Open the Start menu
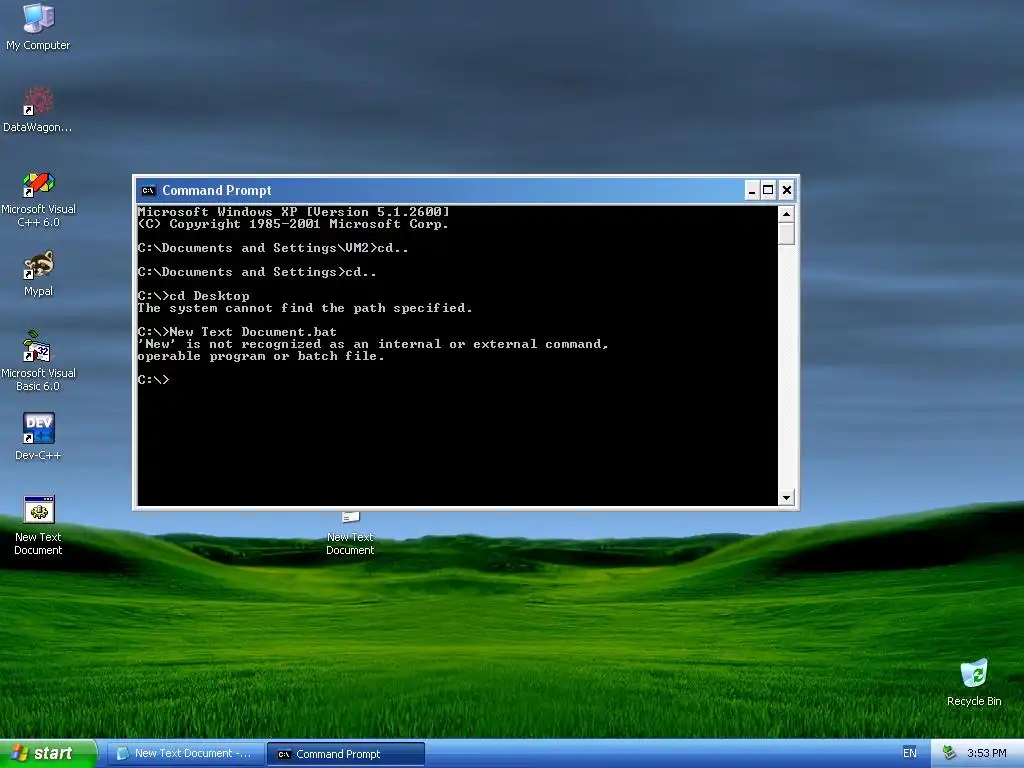Screen dimensions: 1024x768 click(48, 754)
